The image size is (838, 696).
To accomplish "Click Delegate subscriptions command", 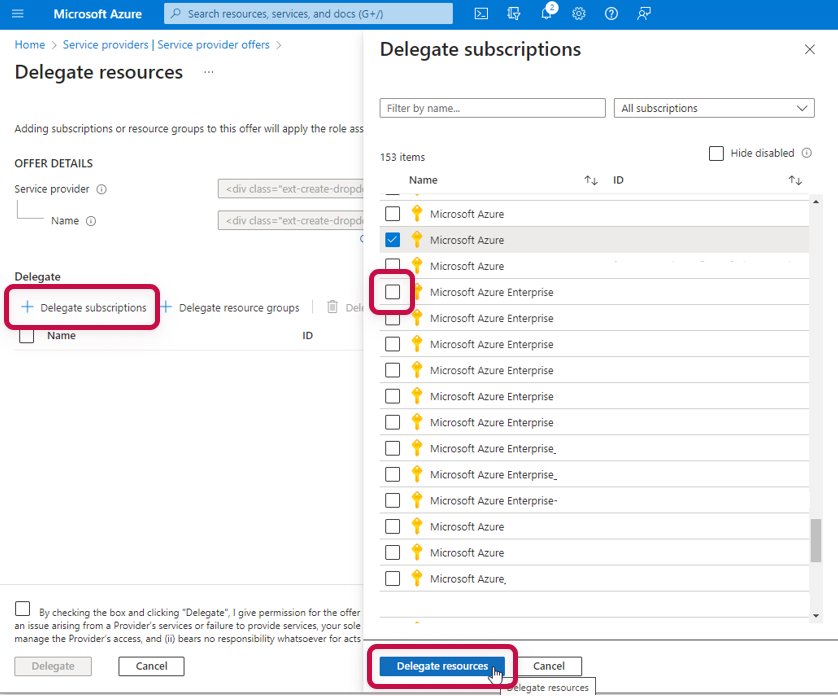I will point(84,308).
